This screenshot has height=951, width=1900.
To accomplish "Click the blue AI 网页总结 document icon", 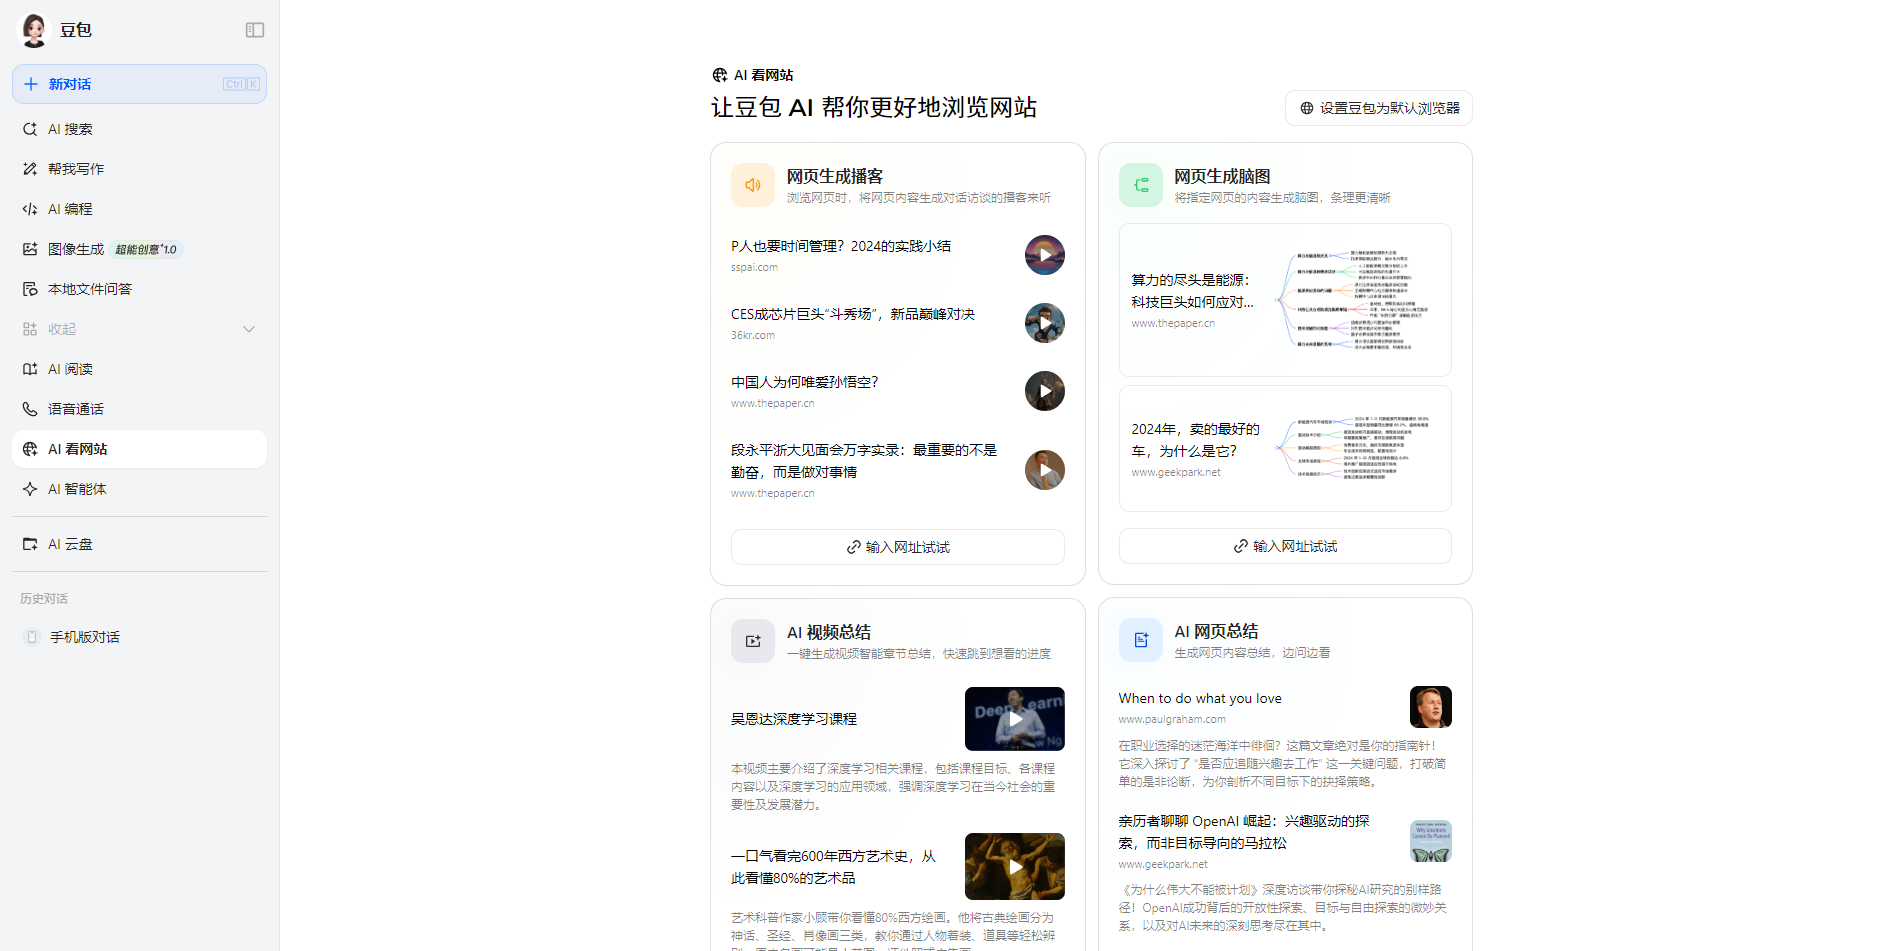I will [1141, 640].
